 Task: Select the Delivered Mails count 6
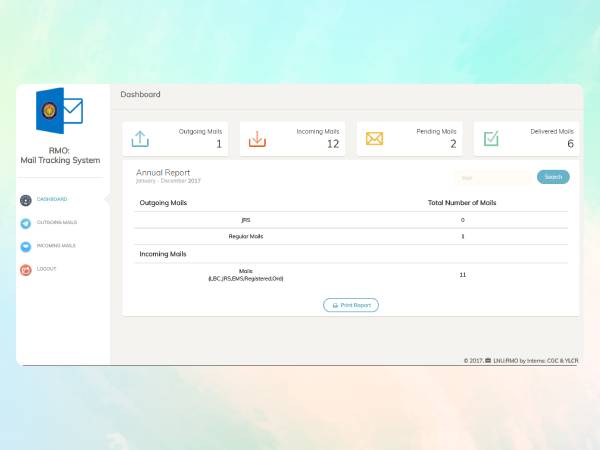point(570,144)
